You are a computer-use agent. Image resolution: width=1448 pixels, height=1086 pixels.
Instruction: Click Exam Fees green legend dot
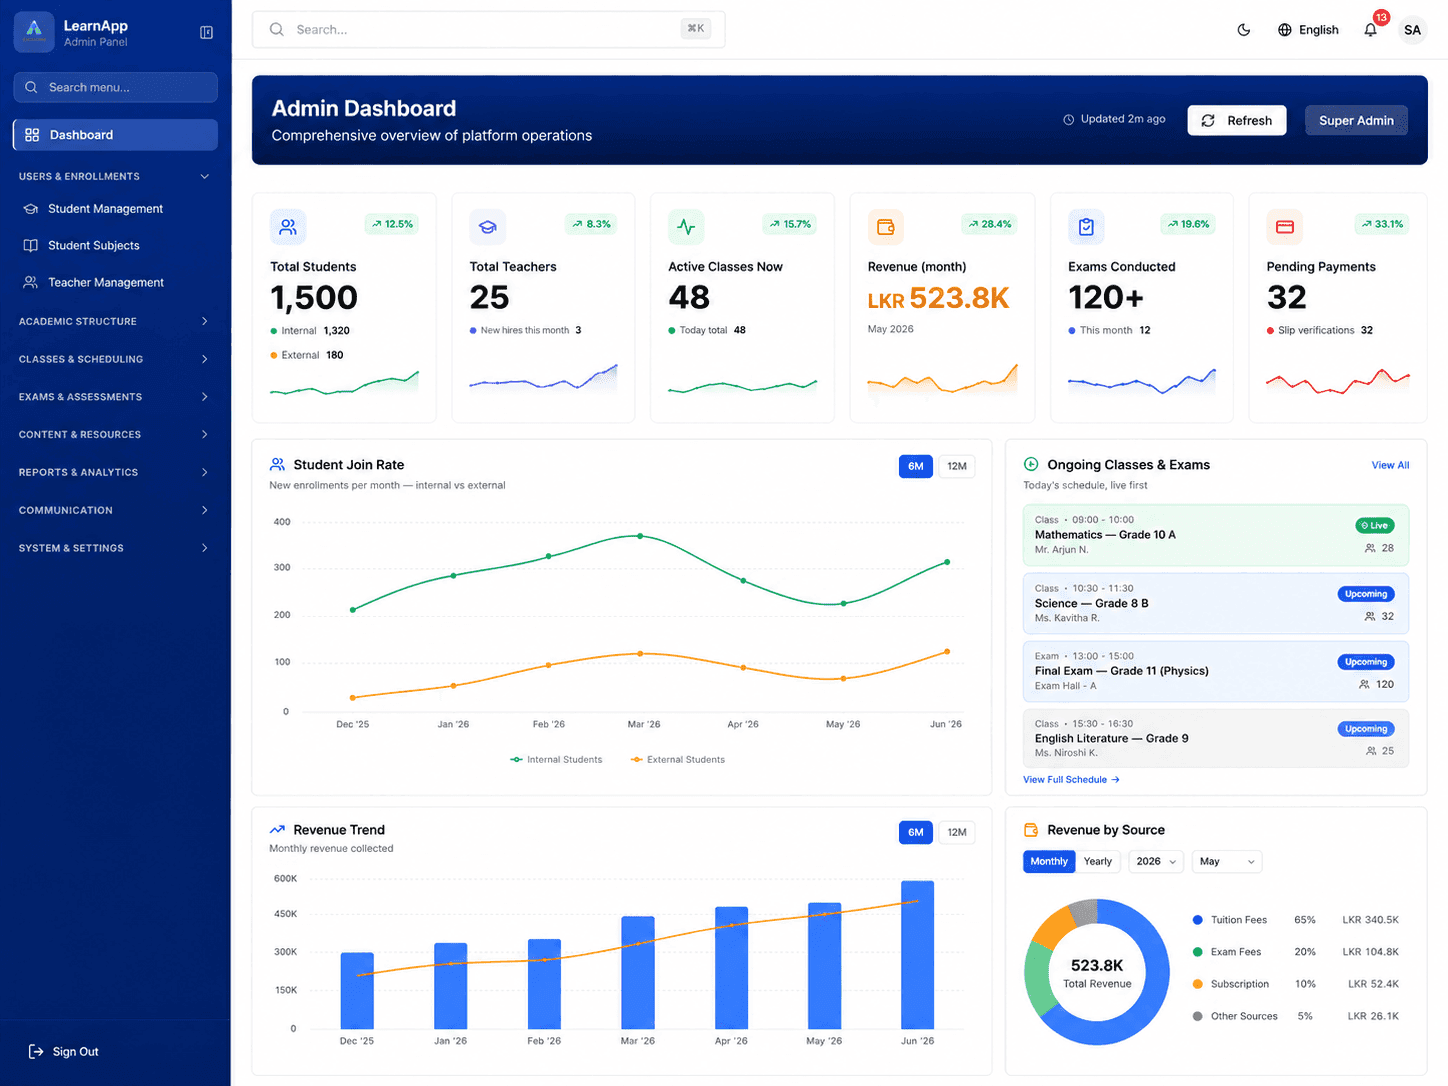1198,952
